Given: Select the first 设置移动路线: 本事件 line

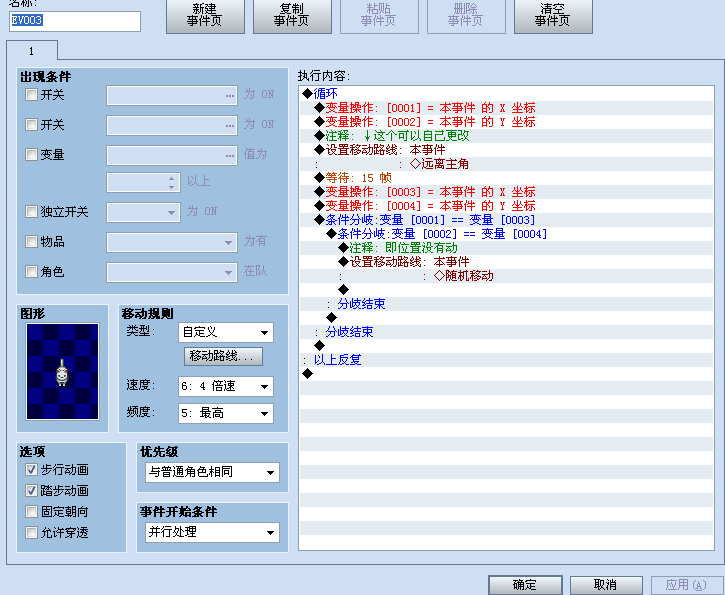Looking at the screenshot, I should coord(506,150).
